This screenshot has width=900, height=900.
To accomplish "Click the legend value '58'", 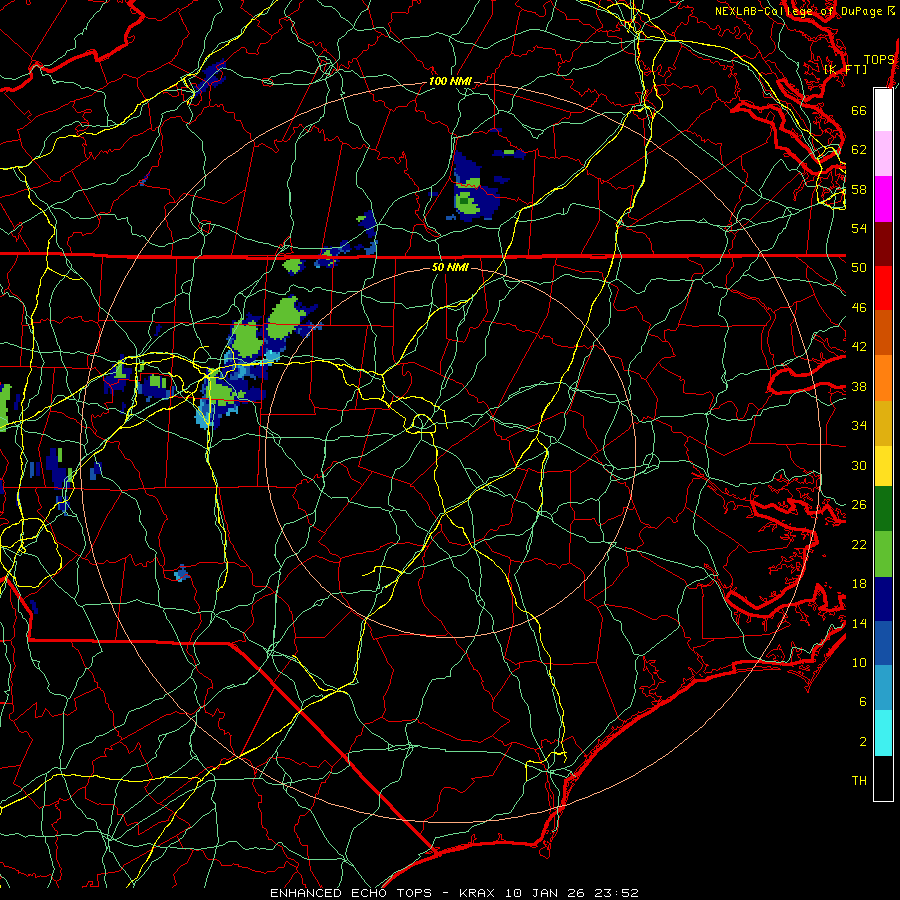I will pyautogui.click(x=859, y=189).
